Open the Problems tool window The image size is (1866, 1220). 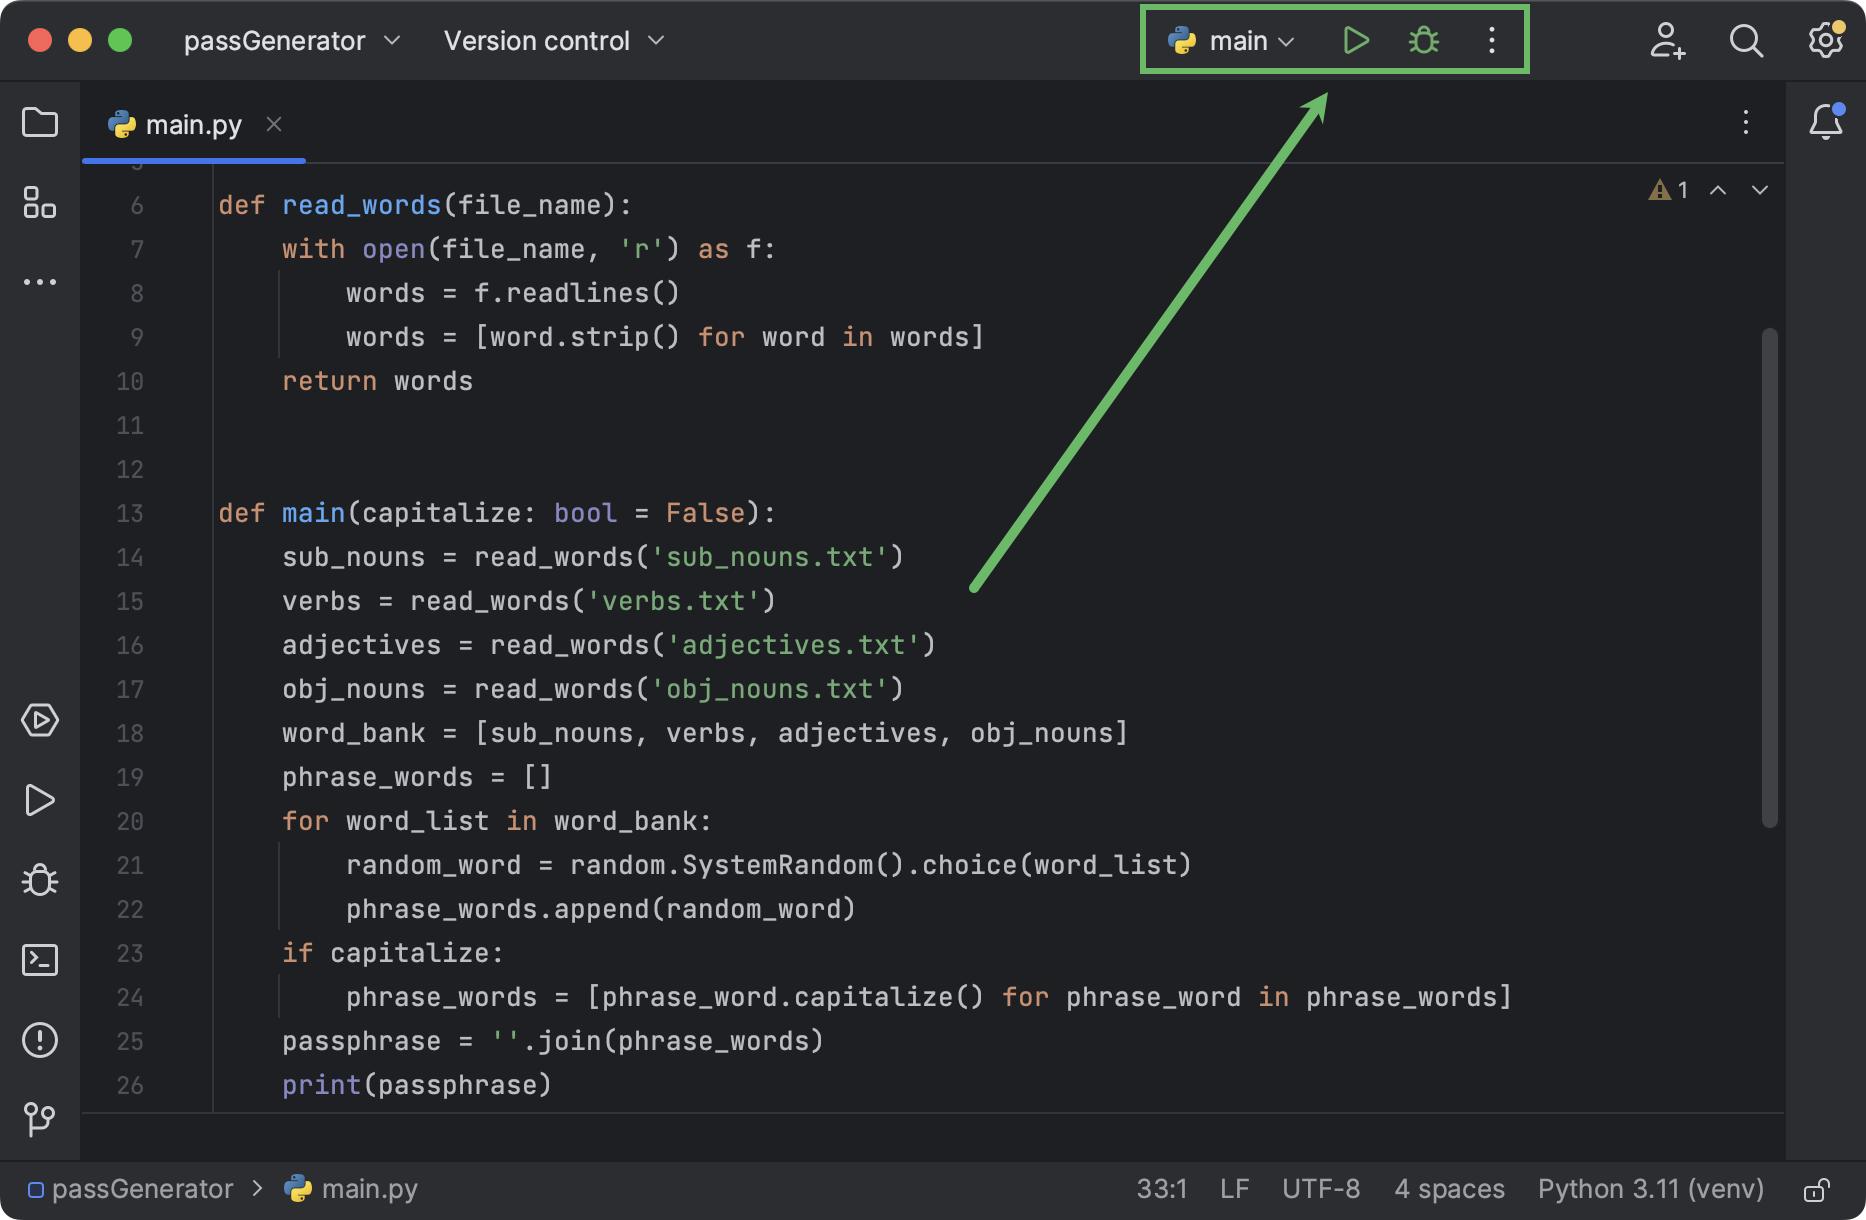(x=40, y=1040)
